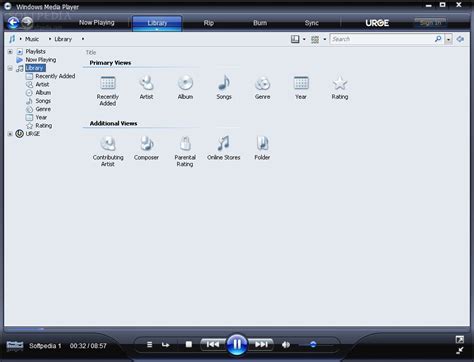Select URGE in the tree
Screen dimensions: 474x362
click(33, 134)
